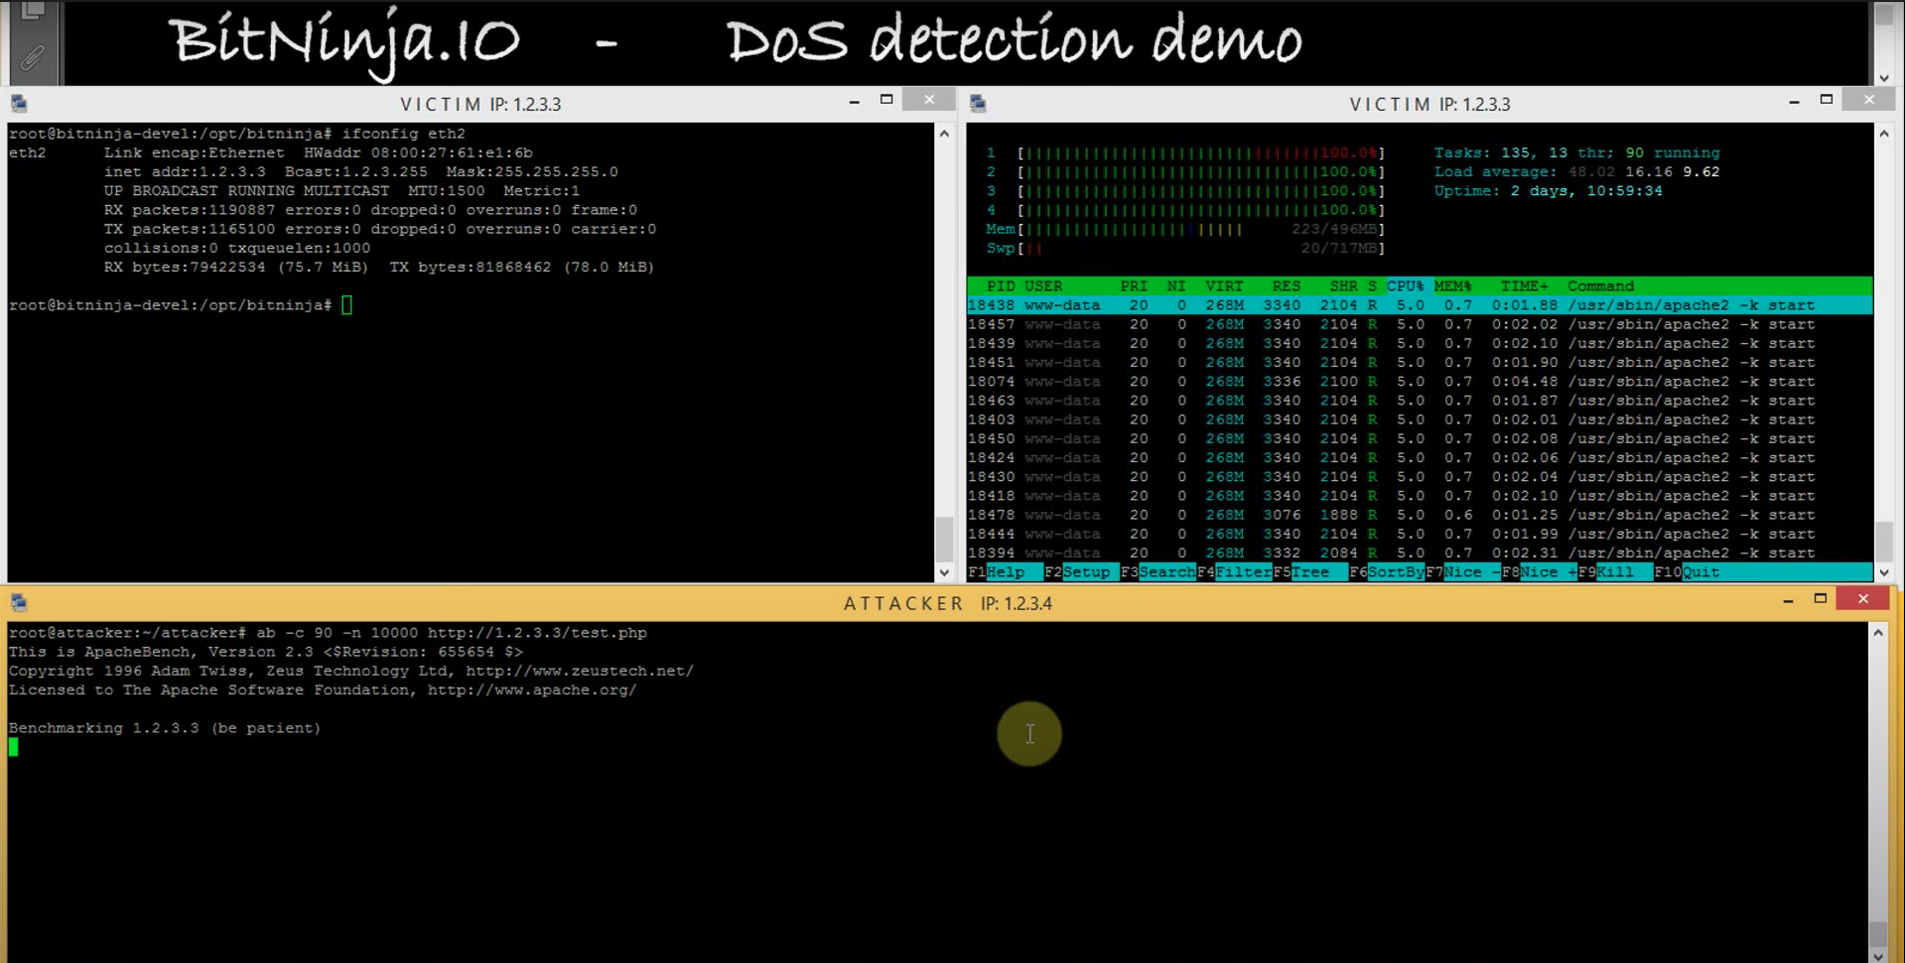
Task: Open the system menu icon of the ifconfig victim window
Action: click(19, 103)
